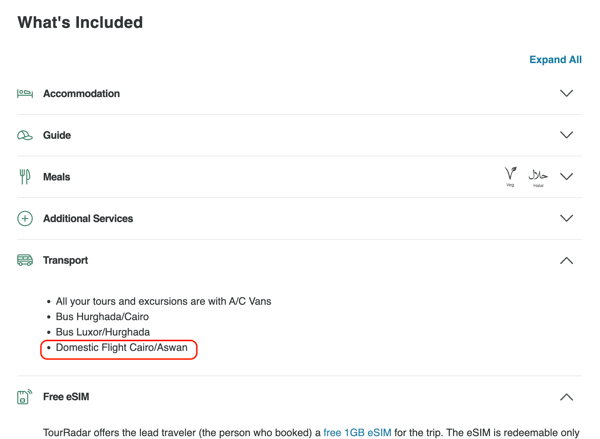The height and width of the screenshot is (439, 600).
Task: Expand the Accommodation section chevron
Action: point(566,93)
